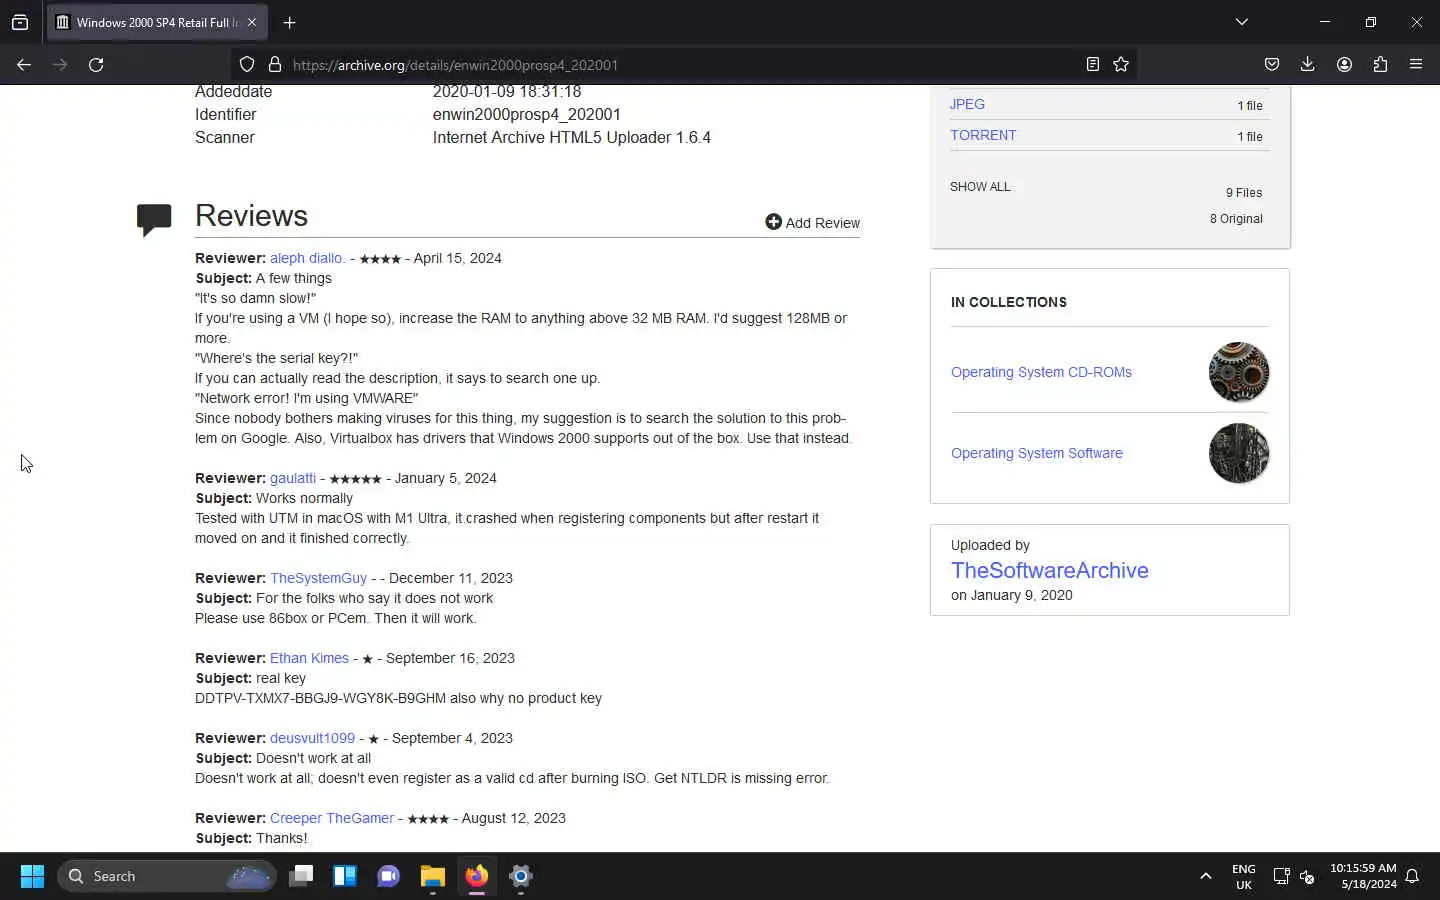This screenshot has height=900, width=1440.
Task: Click the product key text DDTPV-TXMX7-BBGJ9-WGY8K-B9GHM
Action: point(320,698)
